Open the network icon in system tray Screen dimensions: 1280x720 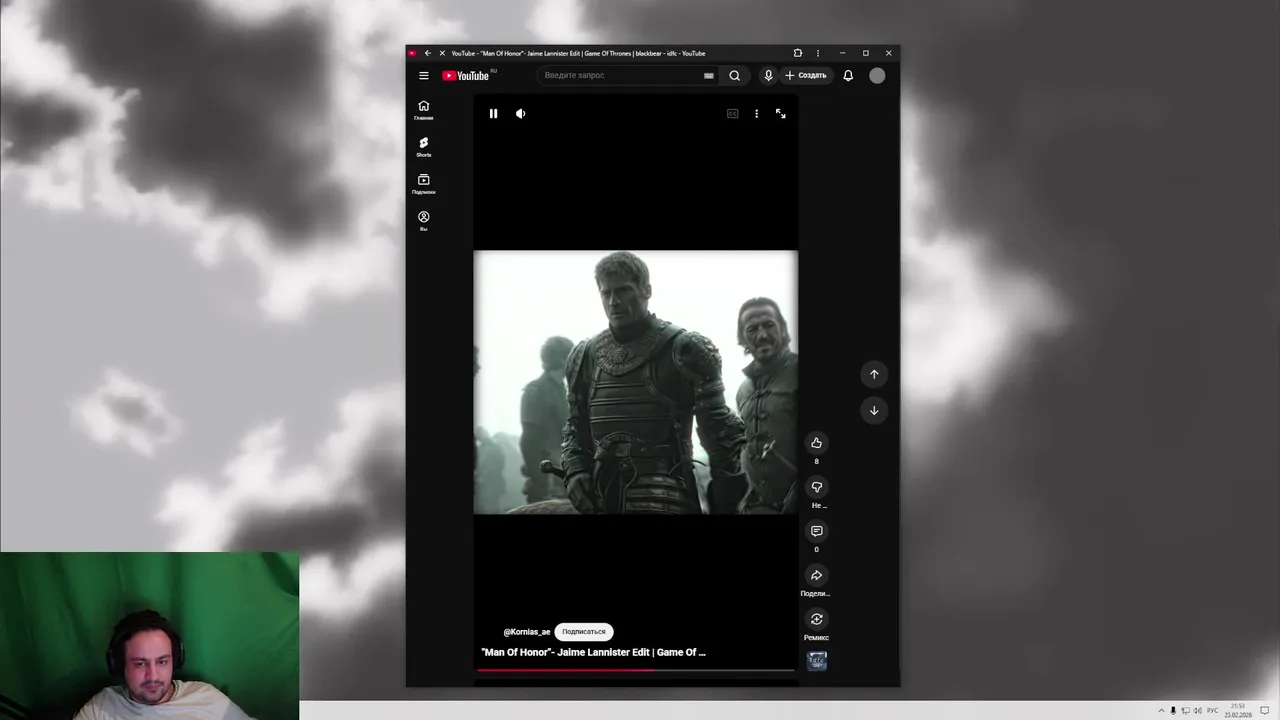pyautogui.click(x=1185, y=711)
